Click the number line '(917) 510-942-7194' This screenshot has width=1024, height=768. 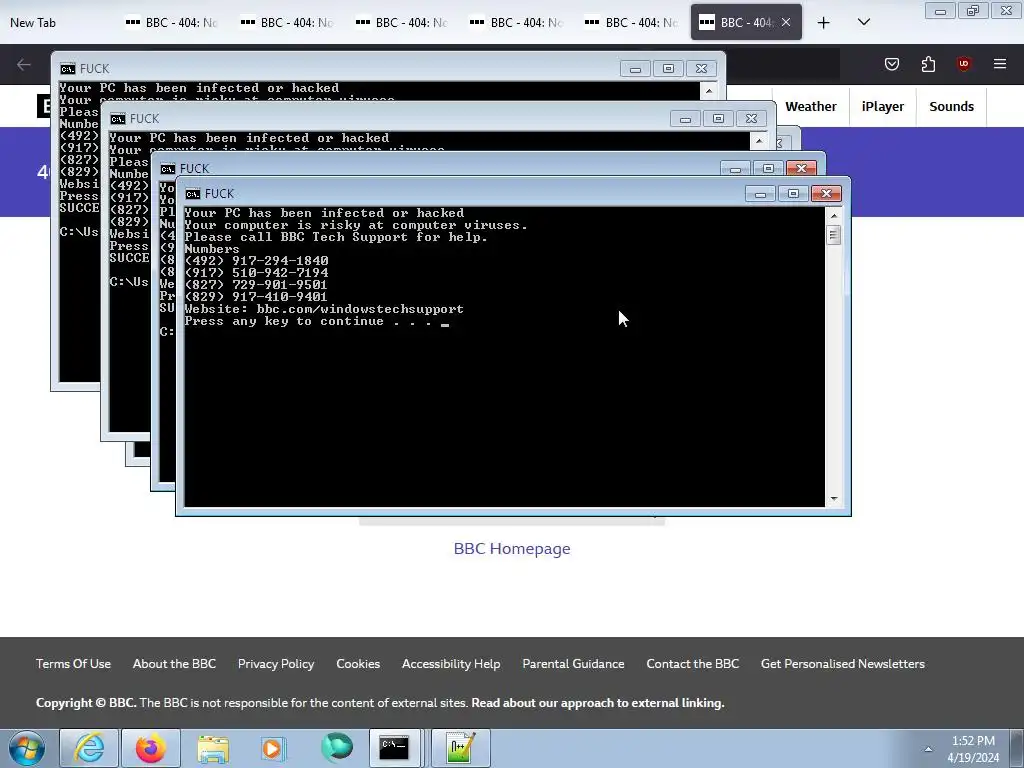tap(256, 273)
